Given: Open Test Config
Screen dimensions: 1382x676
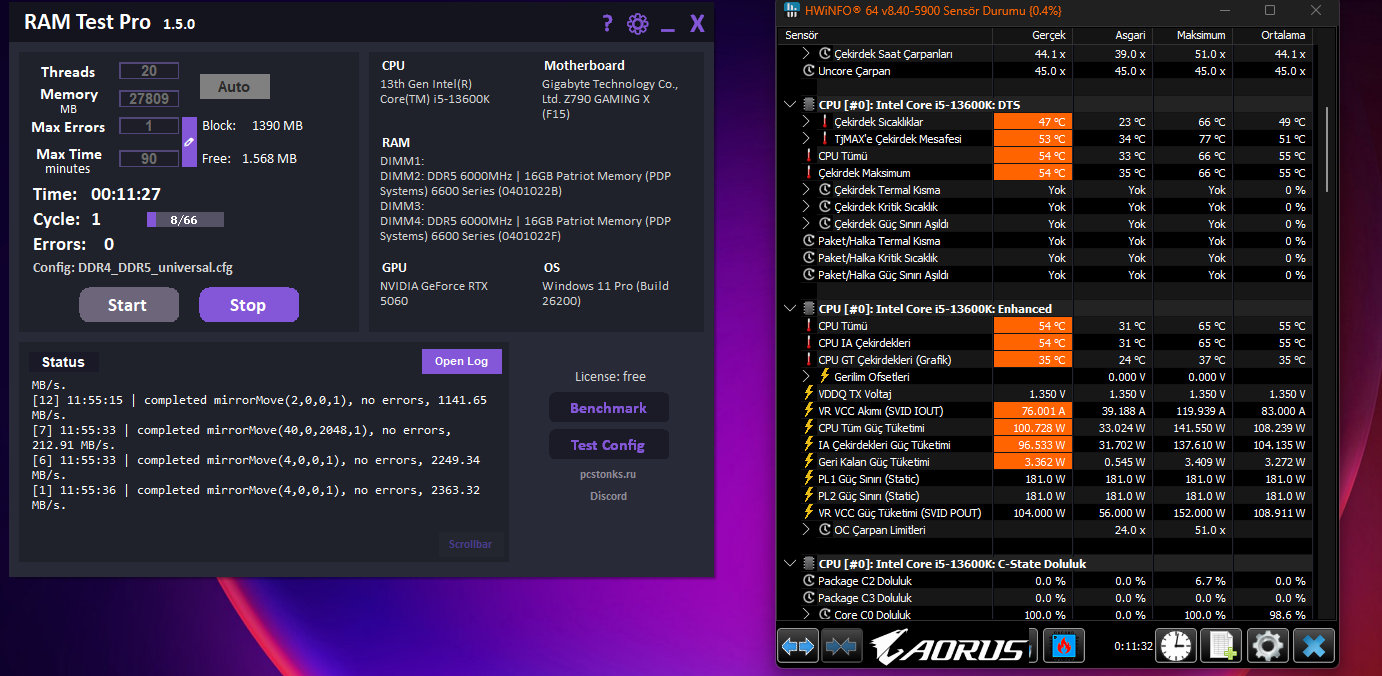Looking at the screenshot, I should click(608, 445).
